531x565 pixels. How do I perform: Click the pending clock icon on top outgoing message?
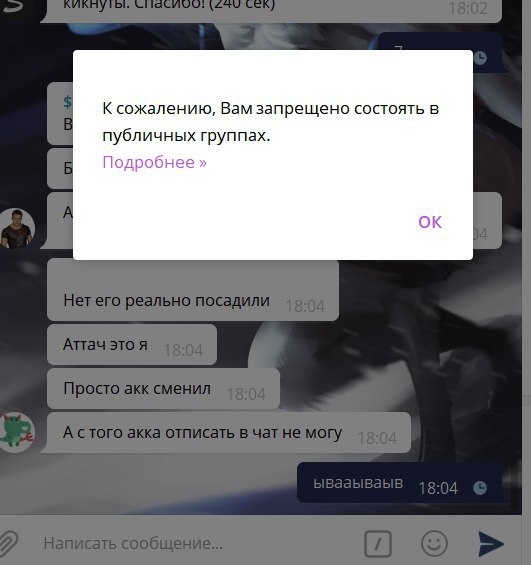click(x=480, y=58)
